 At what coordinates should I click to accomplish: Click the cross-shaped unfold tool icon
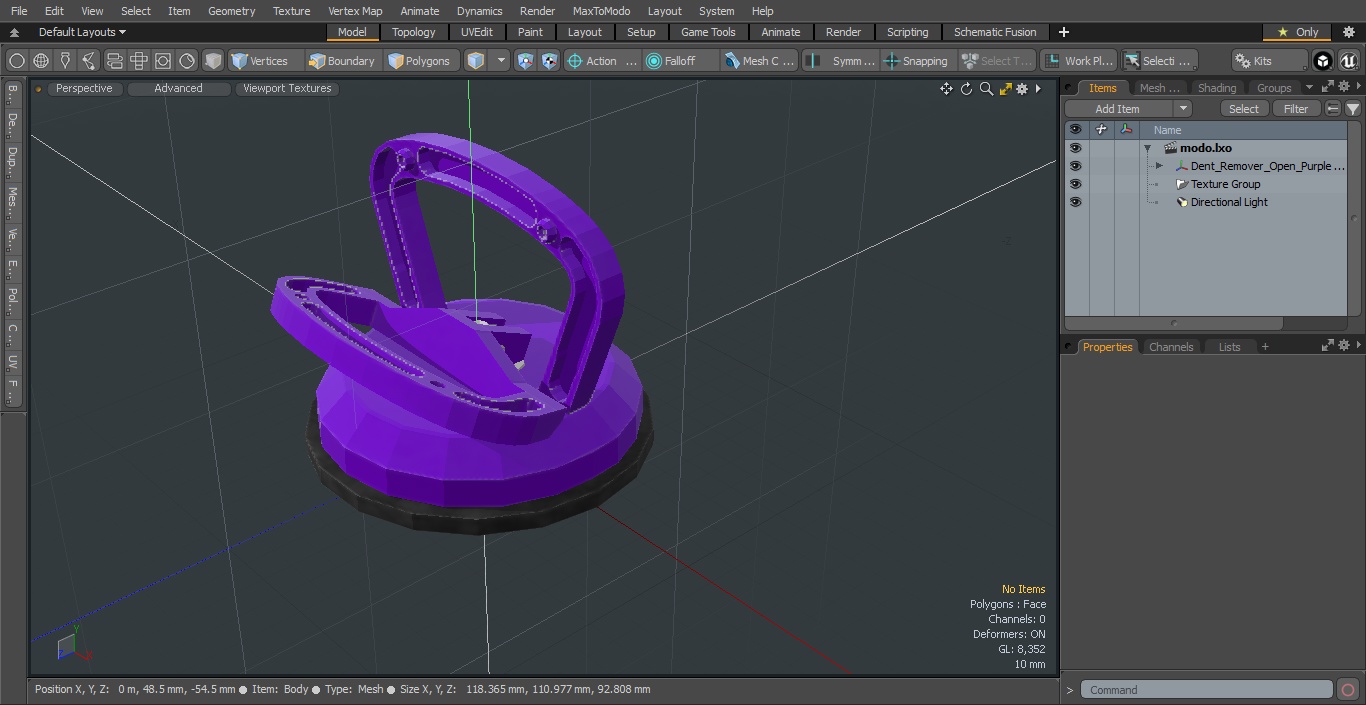pos(138,61)
